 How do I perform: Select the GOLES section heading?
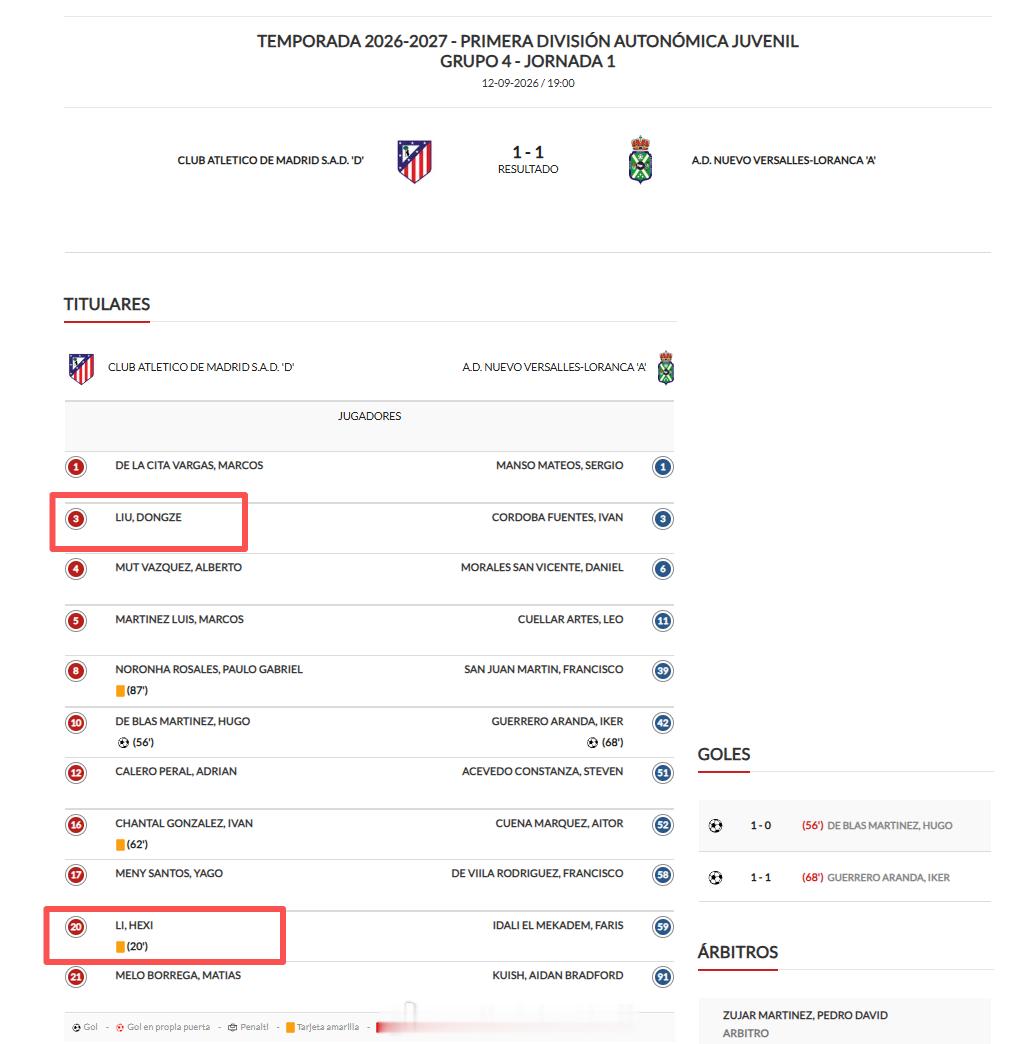coord(724,754)
